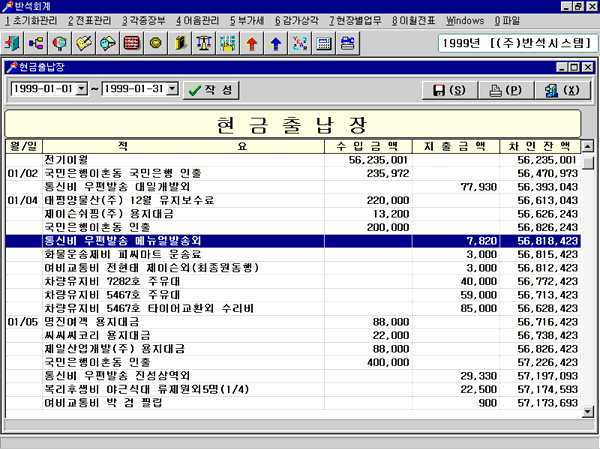Open the Windows menu
600x450 pixels.
click(x=465, y=21)
